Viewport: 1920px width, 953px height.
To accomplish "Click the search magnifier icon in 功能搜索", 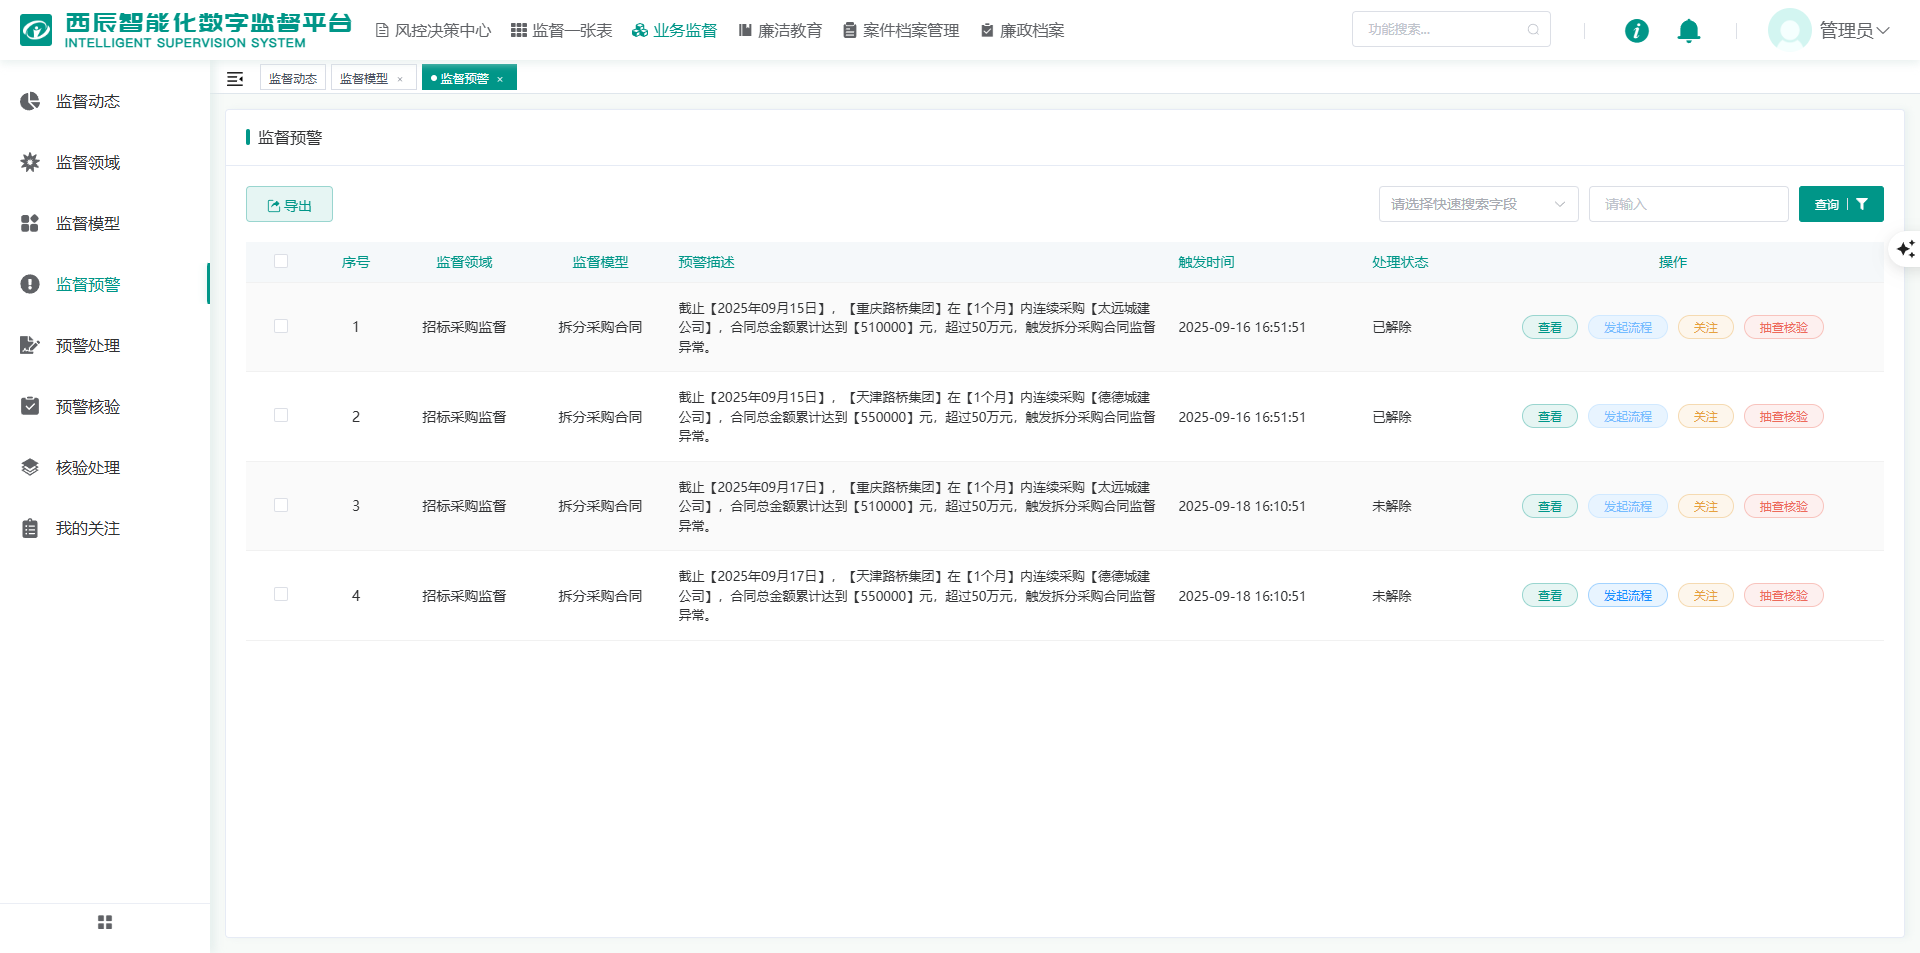I will click(x=1533, y=30).
